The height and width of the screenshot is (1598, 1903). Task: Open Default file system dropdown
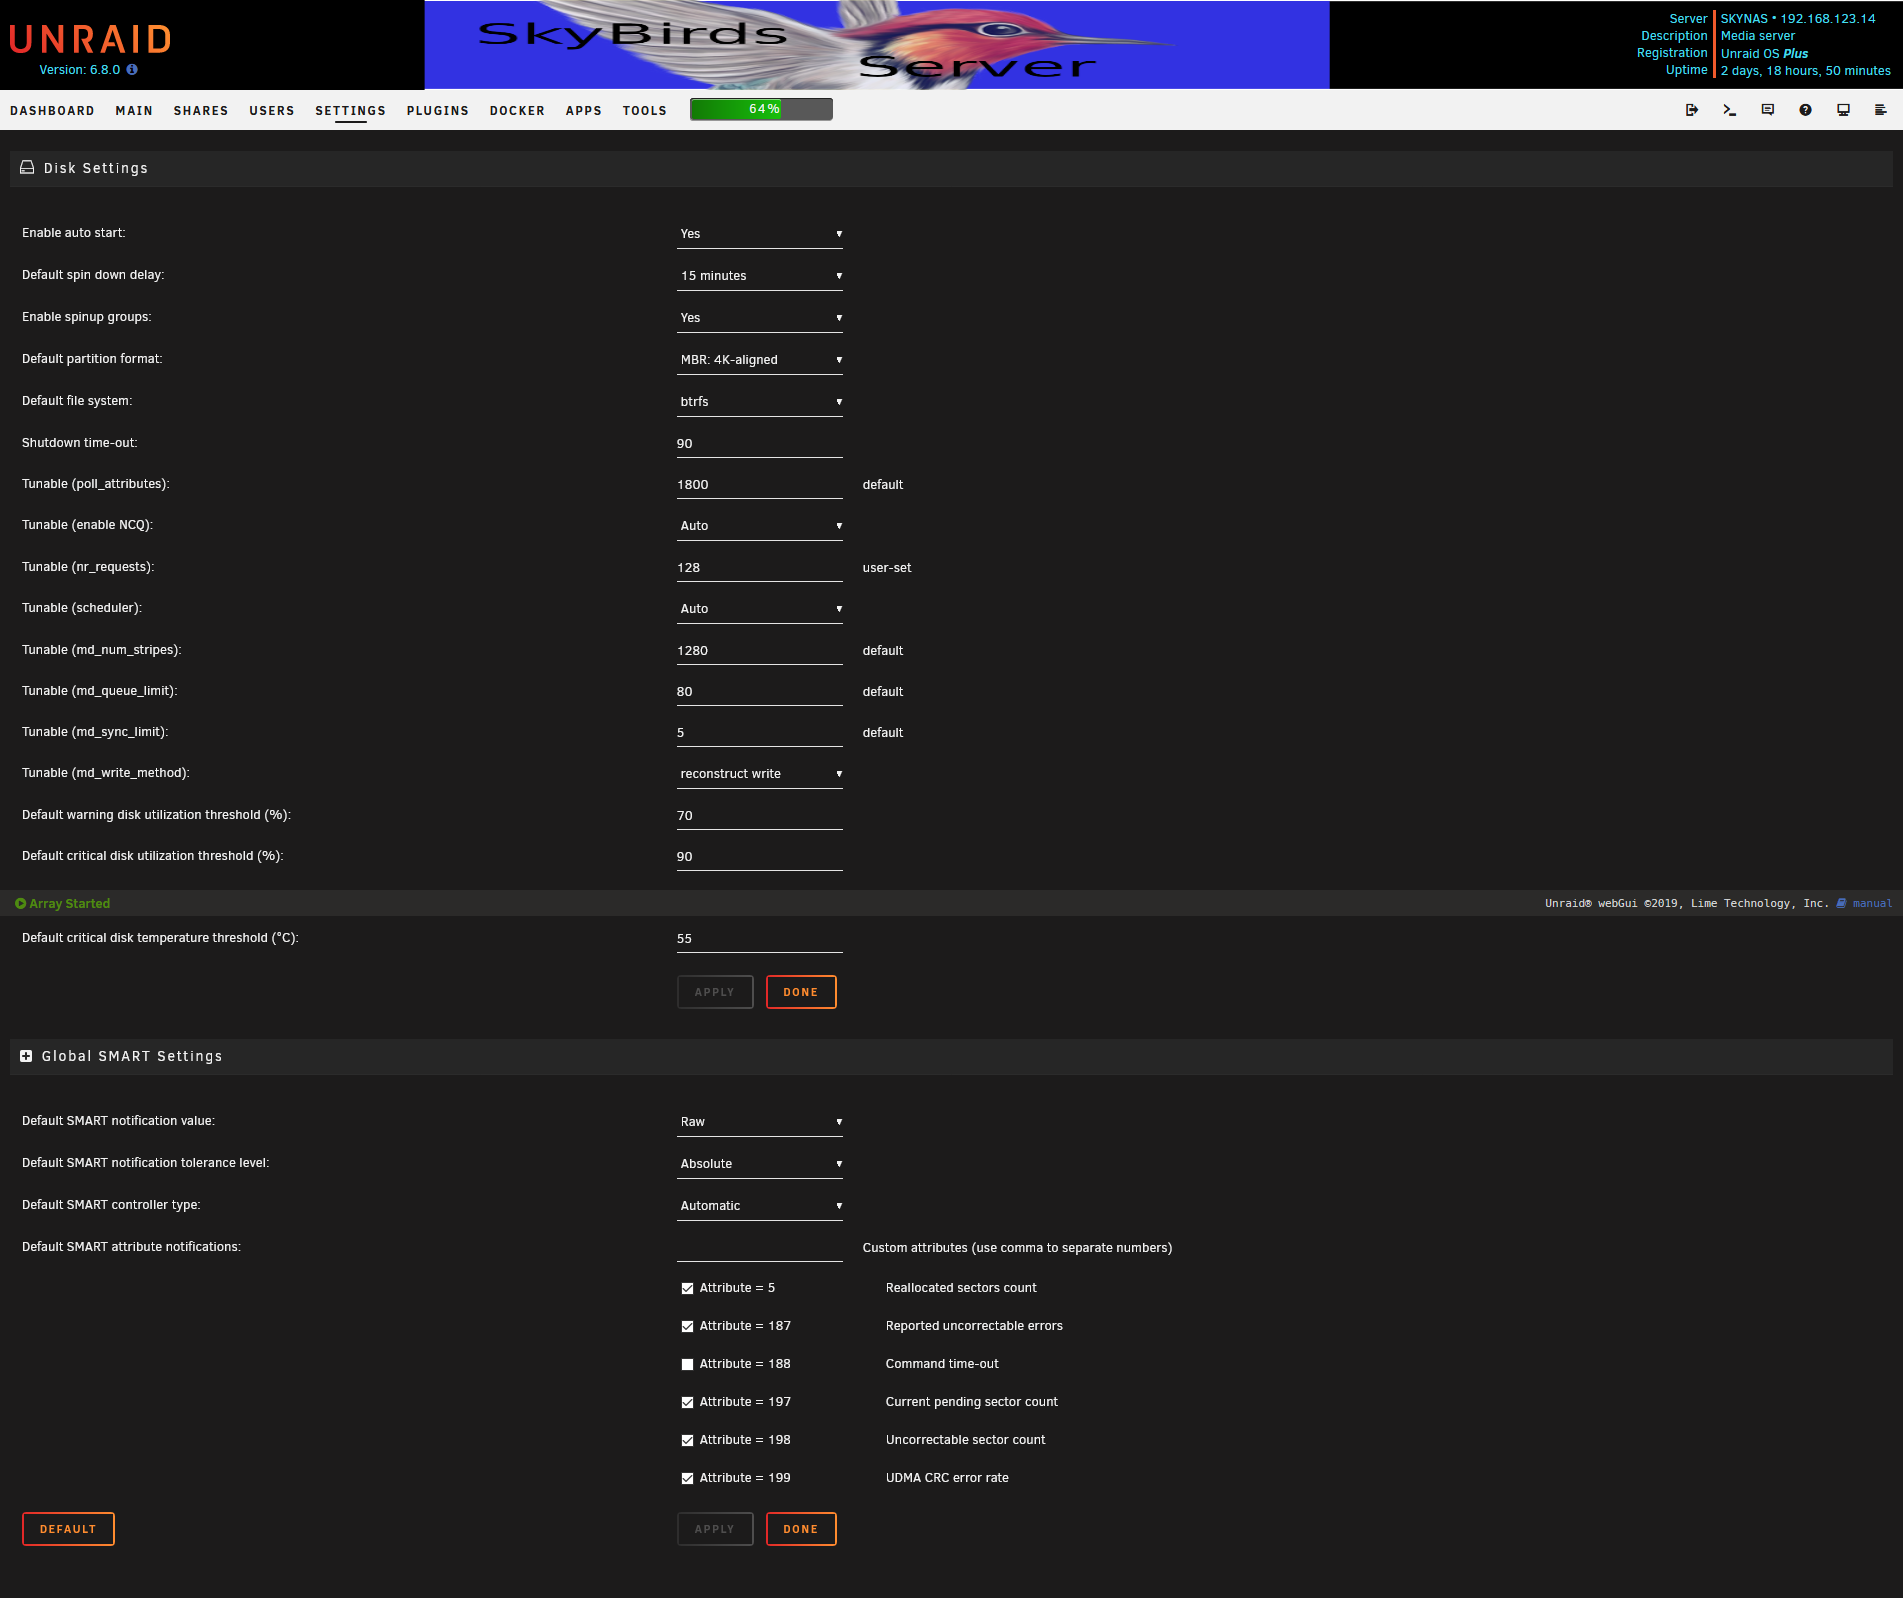tap(760, 402)
